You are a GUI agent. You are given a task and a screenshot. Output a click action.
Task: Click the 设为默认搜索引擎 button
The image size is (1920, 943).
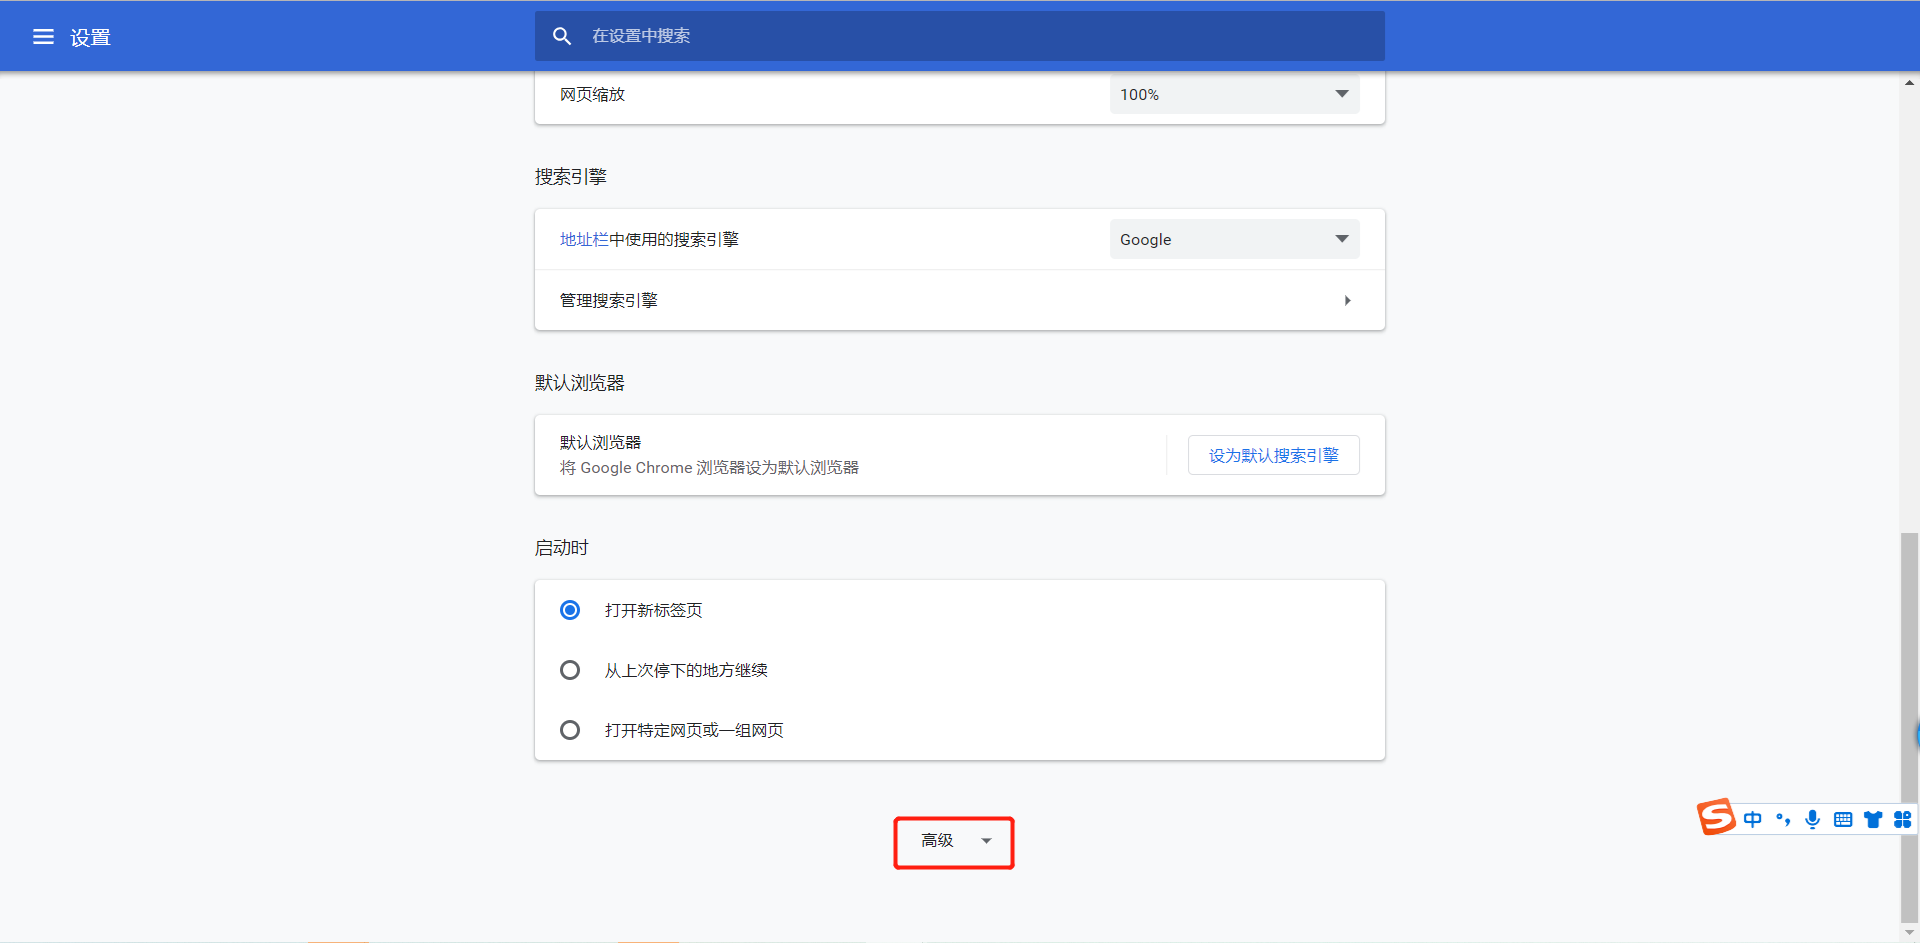(1273, 455)
